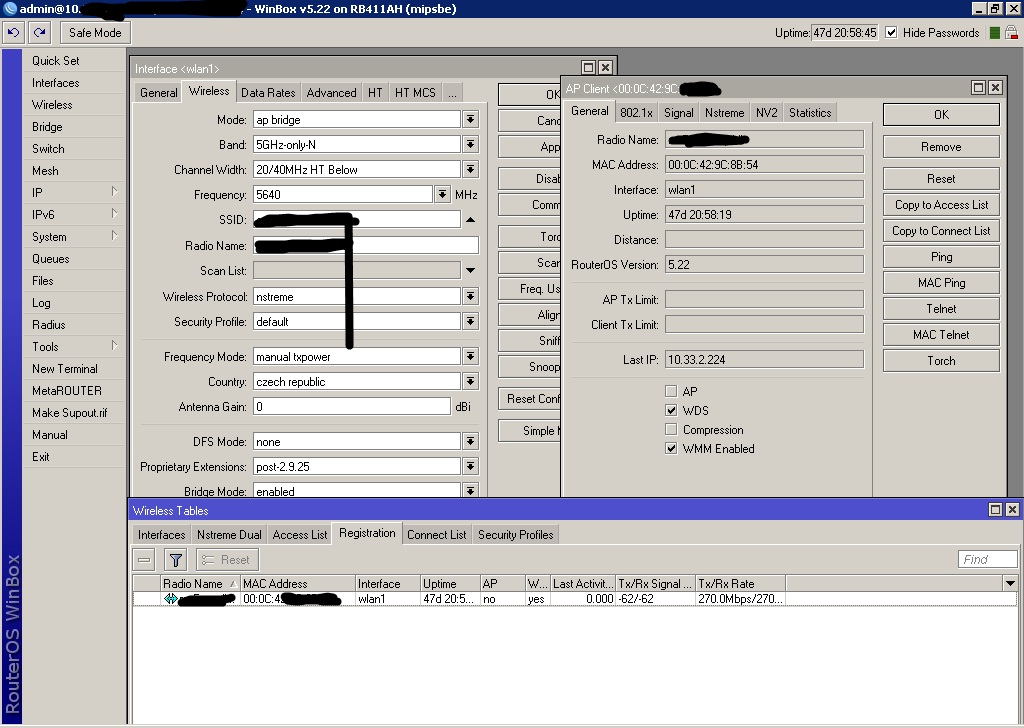This screenshot has width=1024, height=728.
Task: Open the Proprietary Extensions dropdown
Action: [x=470, y=466]
